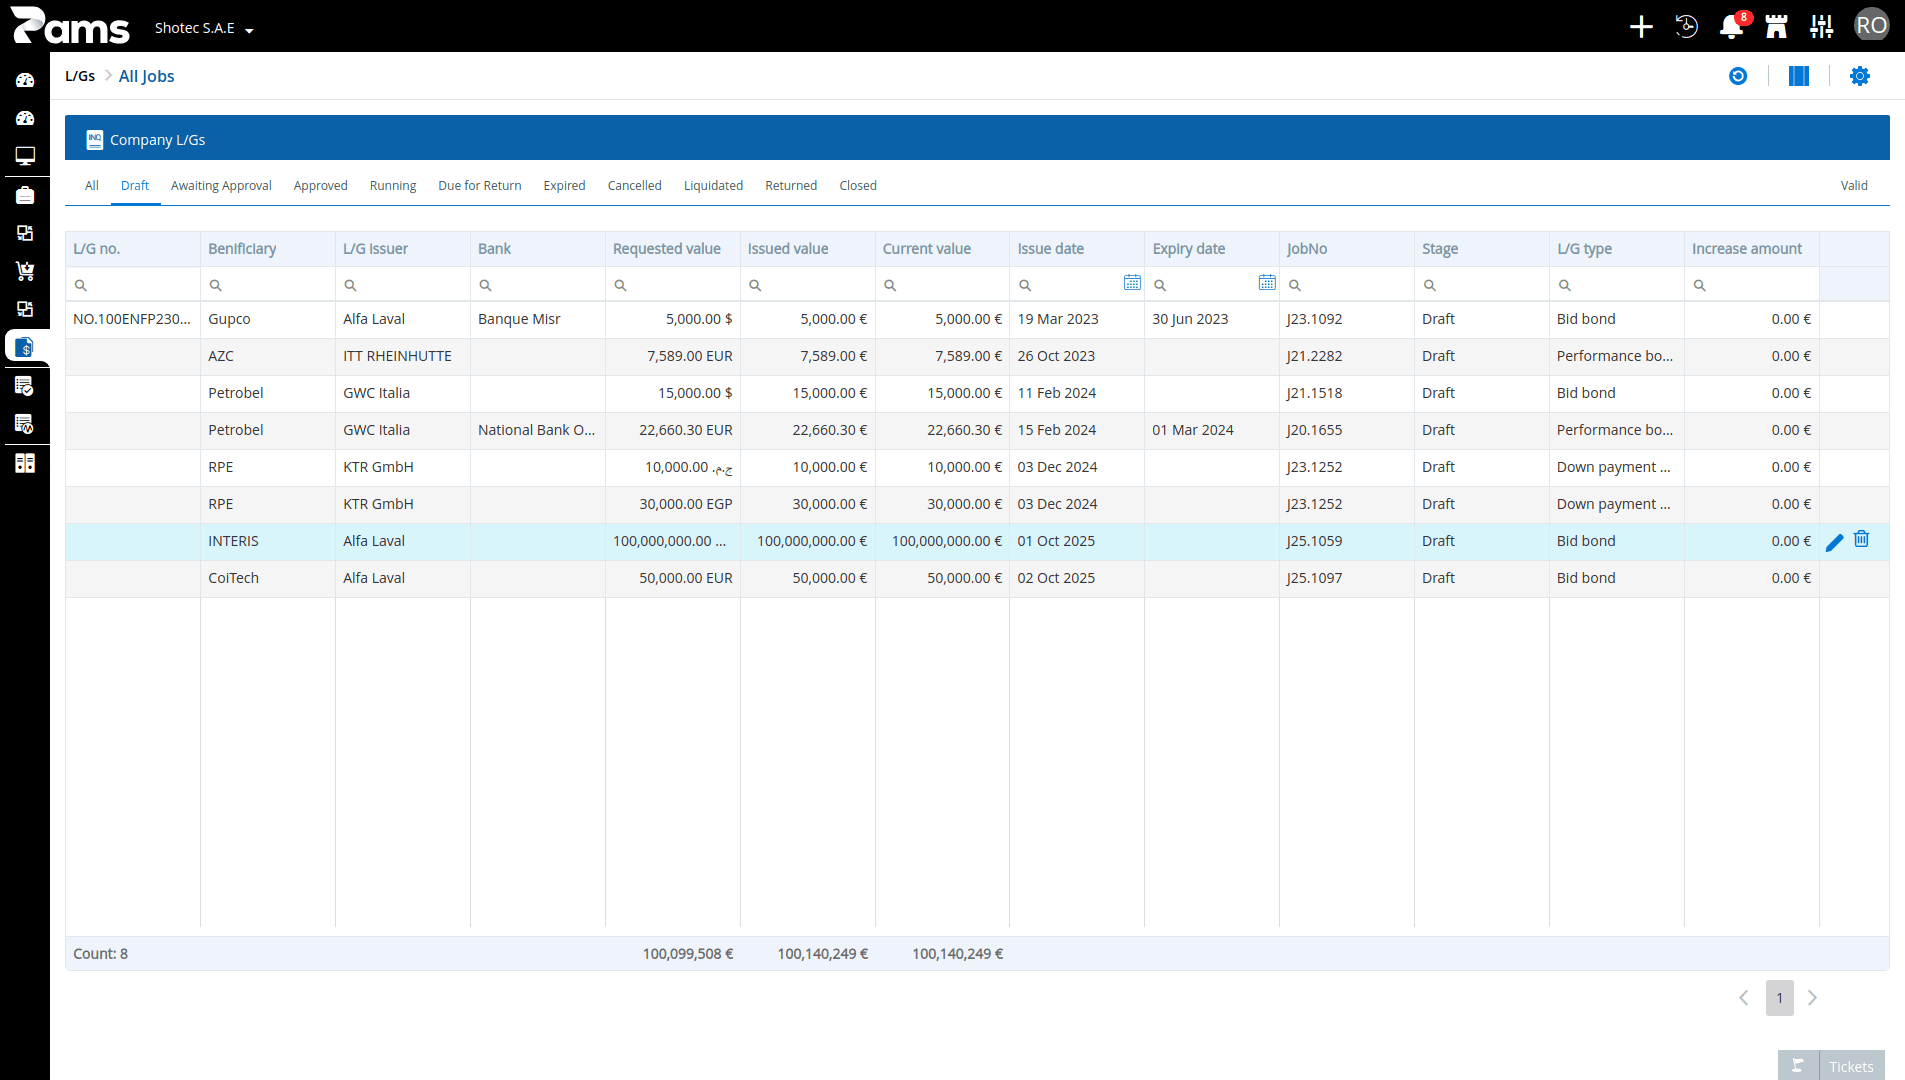
Task: Focus the Bank column filter field
Action: pyautogui.click(x=538, y=285)
